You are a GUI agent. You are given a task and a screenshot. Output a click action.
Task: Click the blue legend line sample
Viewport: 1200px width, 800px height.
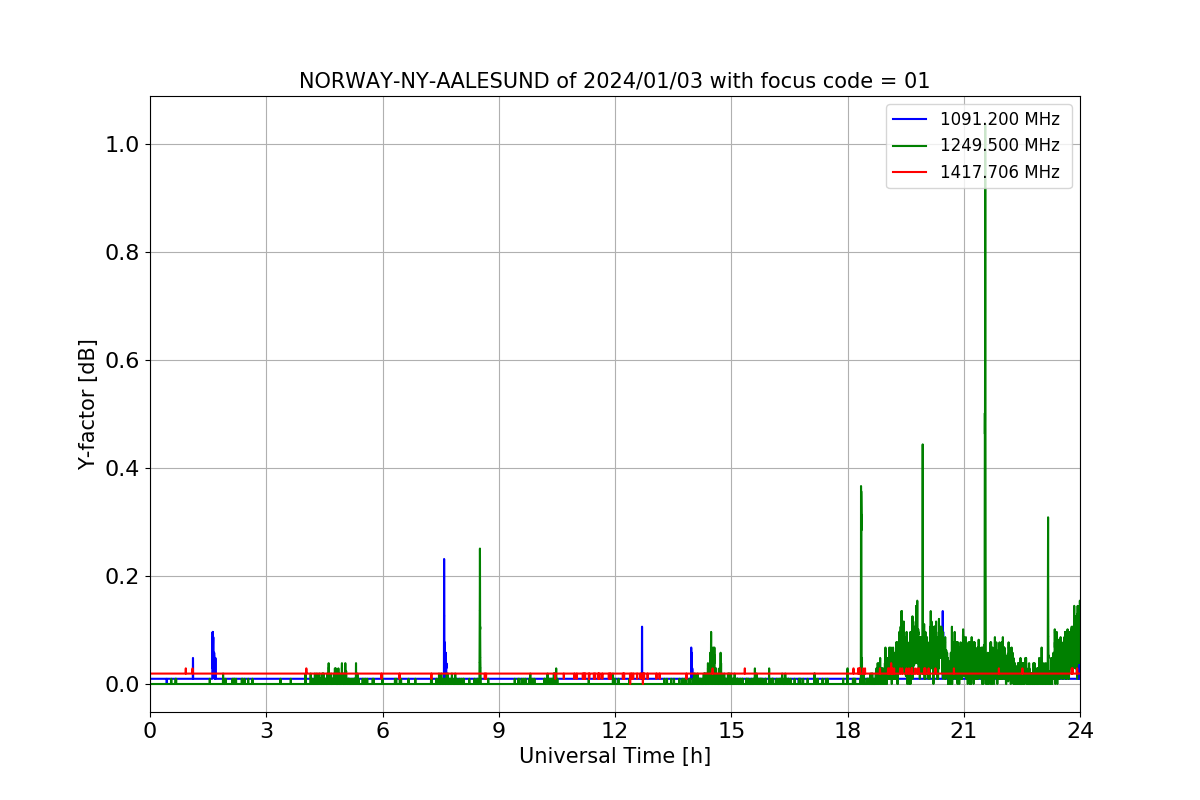(x=911, y=120)
